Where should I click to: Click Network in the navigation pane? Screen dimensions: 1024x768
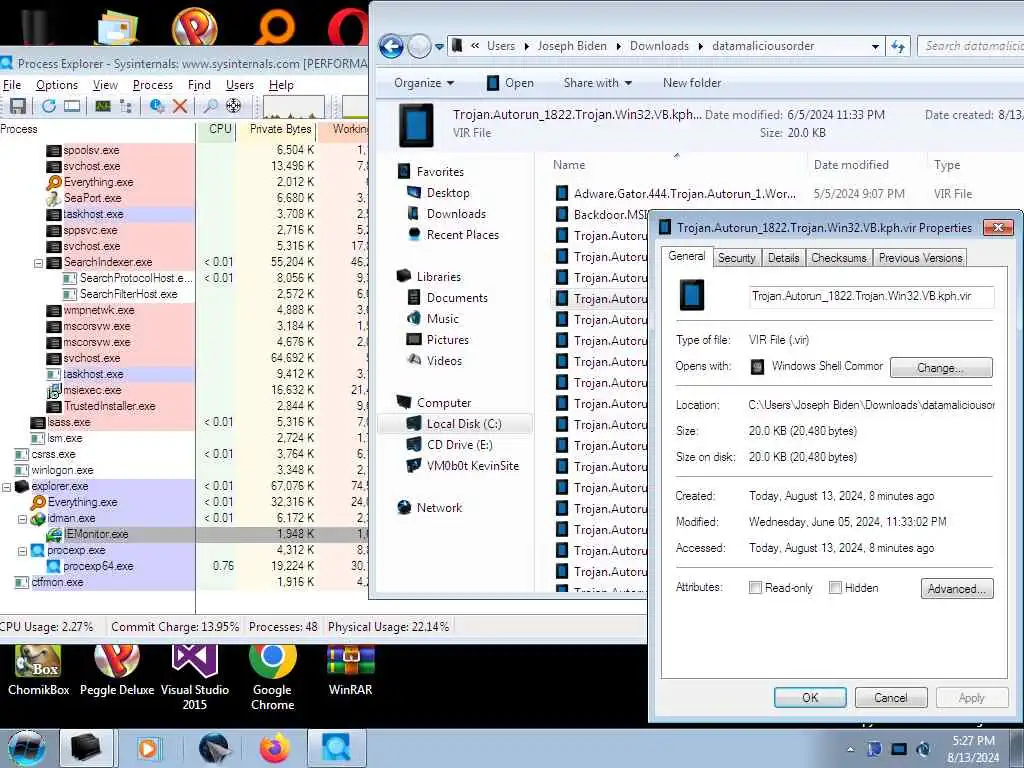439,508
